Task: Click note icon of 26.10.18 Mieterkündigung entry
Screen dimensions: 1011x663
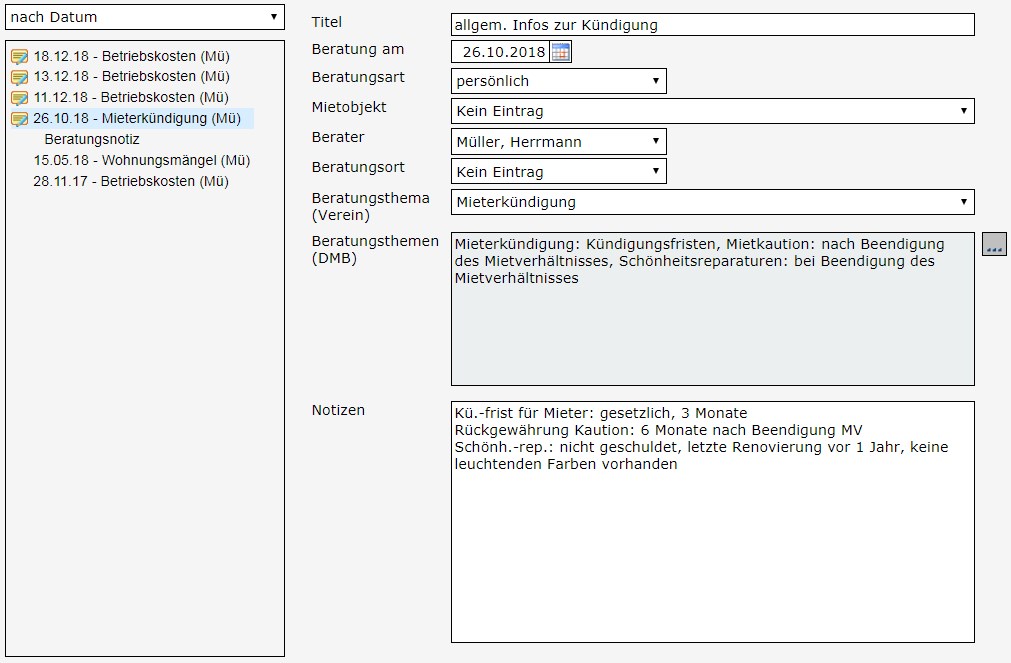Action: tap(19, 119)
